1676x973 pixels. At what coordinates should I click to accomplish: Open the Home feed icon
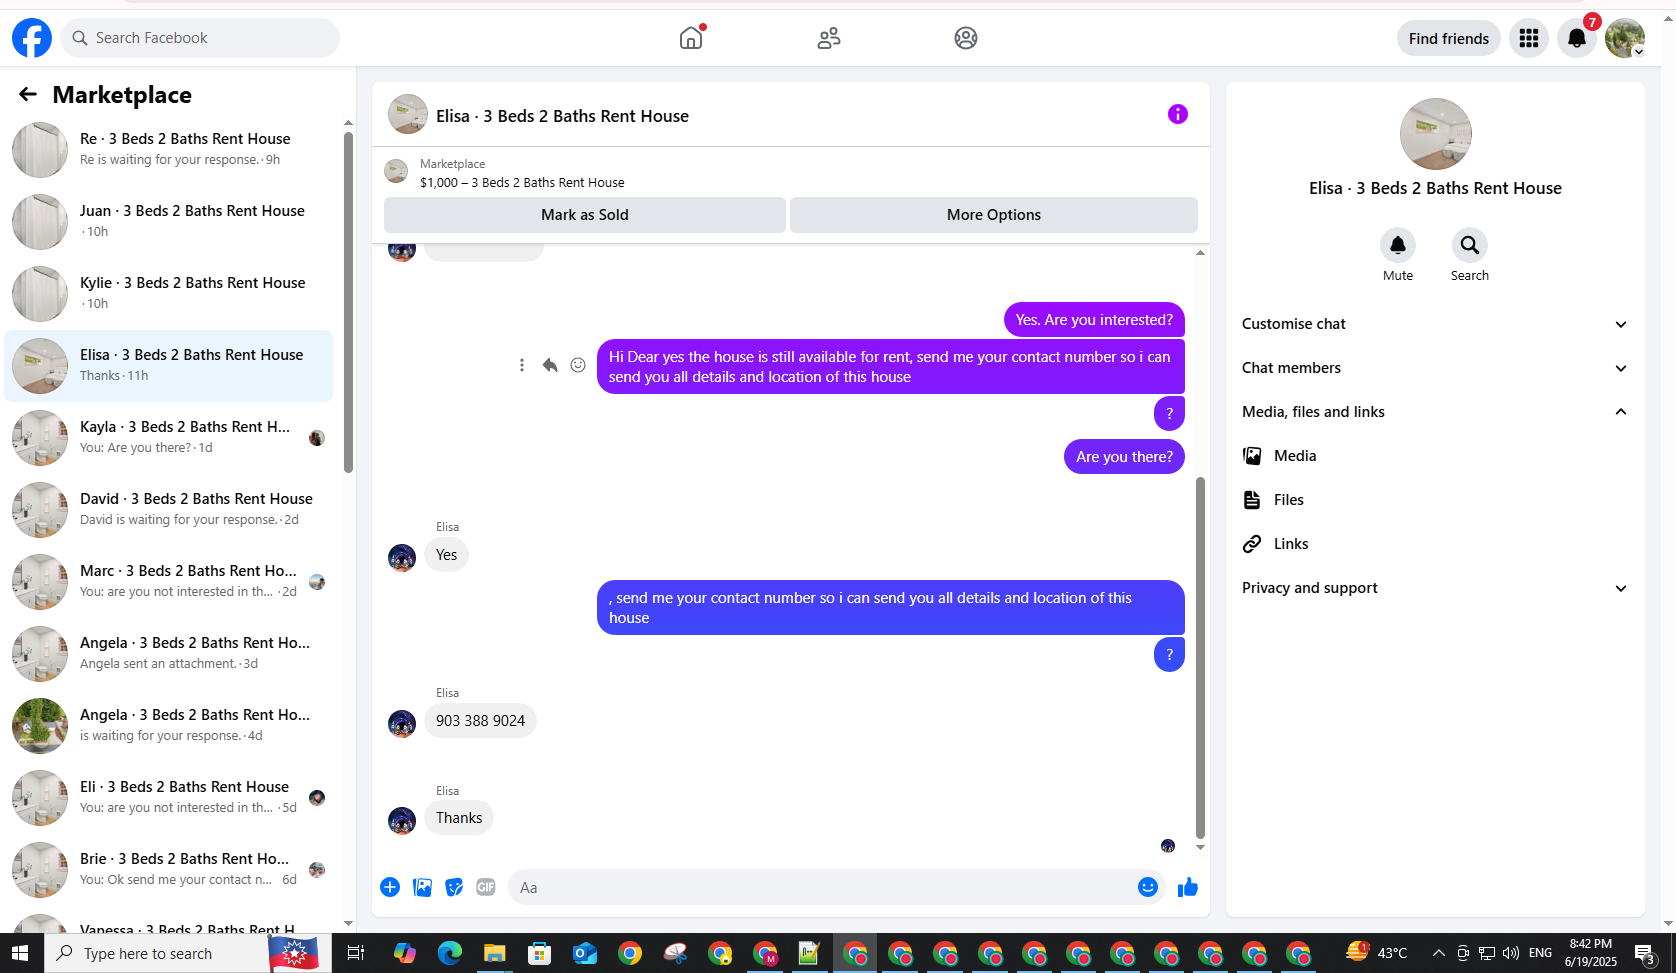[691, 38]
